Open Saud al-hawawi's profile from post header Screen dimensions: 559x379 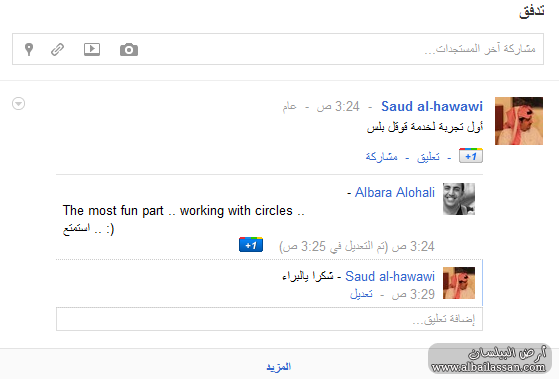[432, 106]
